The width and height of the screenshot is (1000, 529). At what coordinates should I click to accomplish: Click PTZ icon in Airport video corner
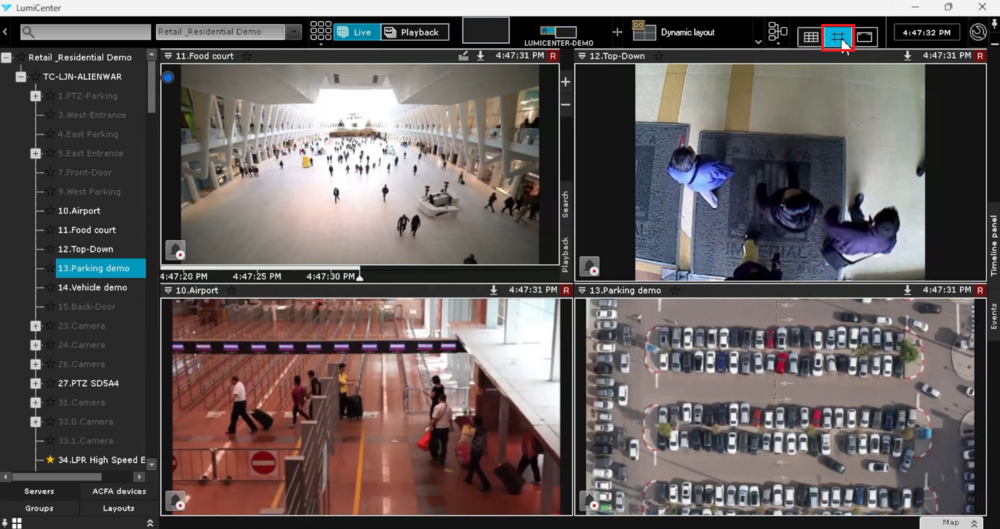coord(175,500)
